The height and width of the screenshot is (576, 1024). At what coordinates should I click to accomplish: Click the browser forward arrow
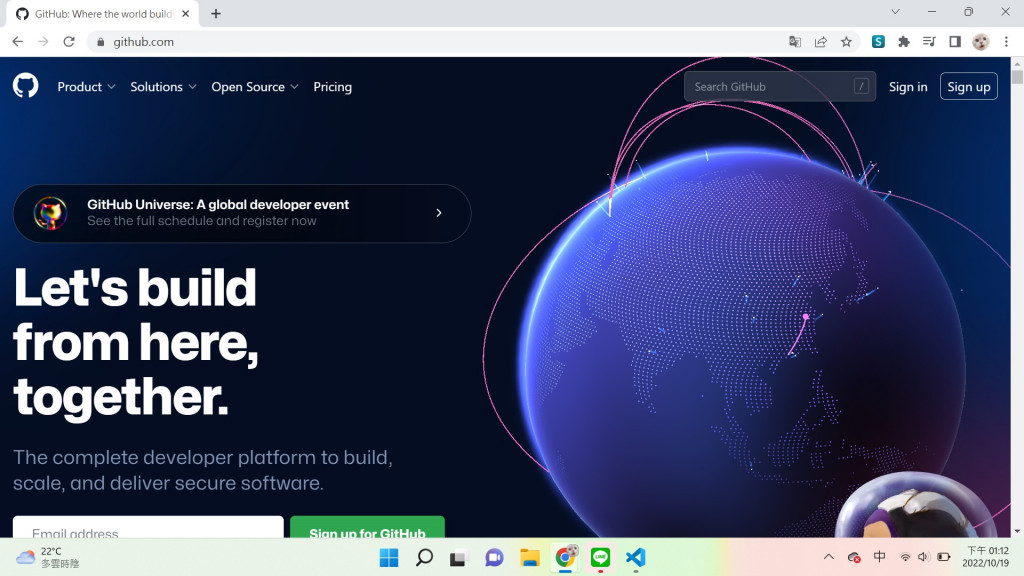(43, 42)
